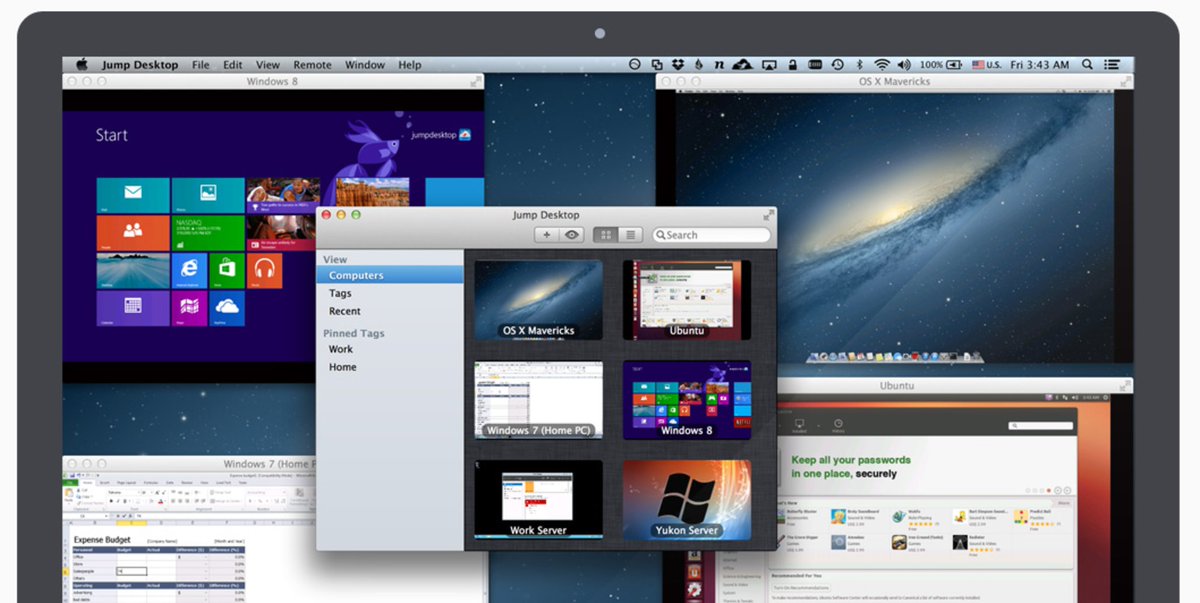Click the Bluetooth menu bar icon
This screenshot has height=603, width=1200.
pyautogui.click(x=859, y=65)
